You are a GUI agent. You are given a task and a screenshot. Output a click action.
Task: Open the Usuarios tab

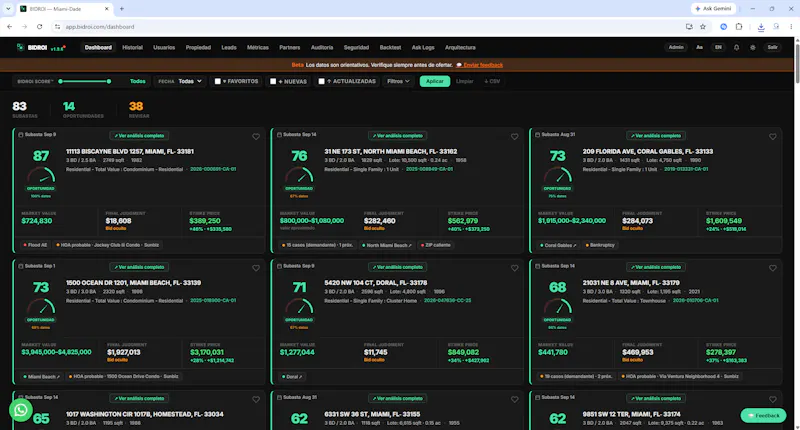[164, 47]
